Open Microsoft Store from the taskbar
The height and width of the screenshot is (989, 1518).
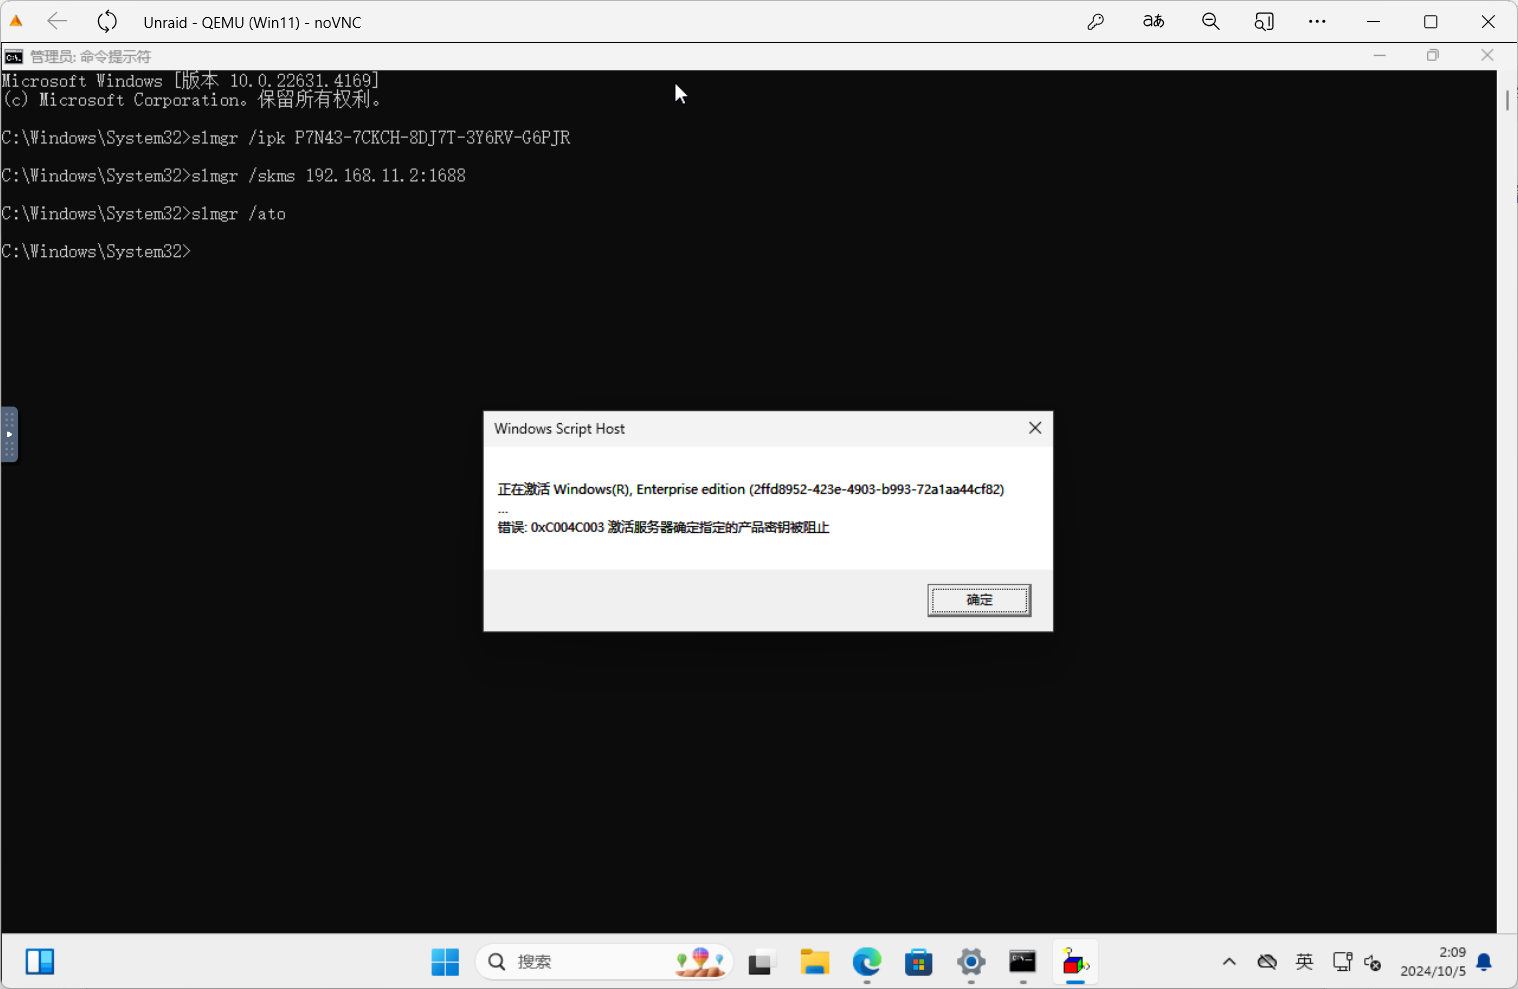pos(919,962)
